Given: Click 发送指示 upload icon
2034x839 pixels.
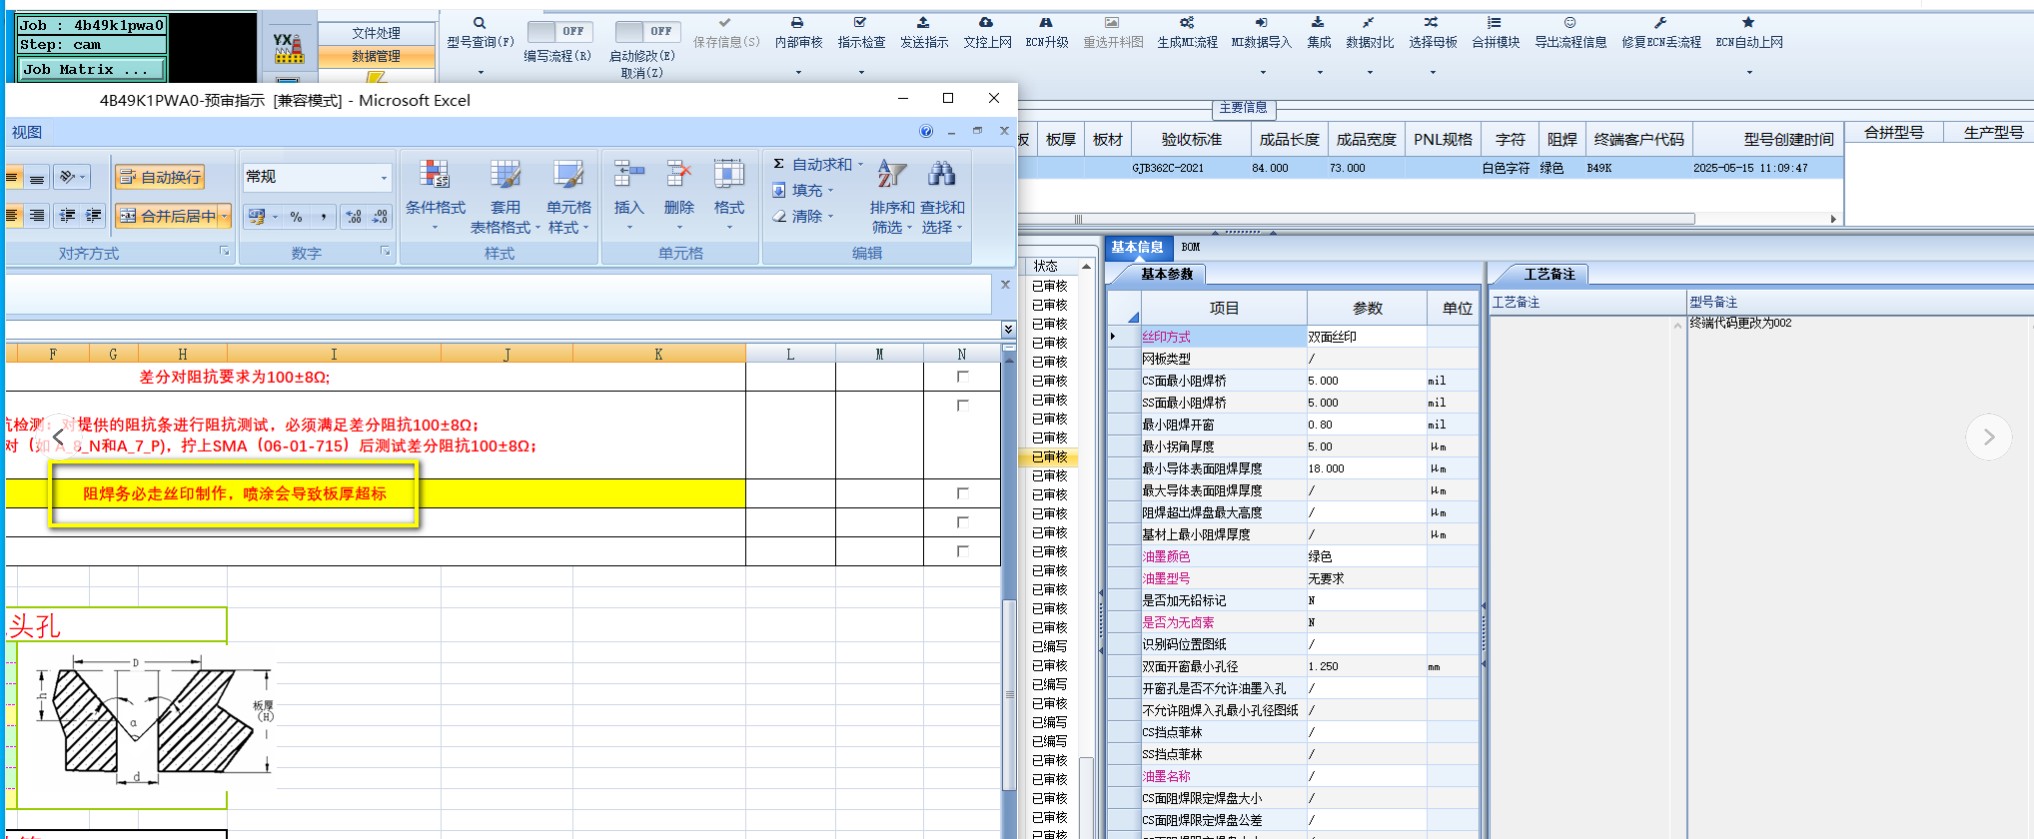Looking at the screenshot, I should pyautogui.click(x=923, y=22).
